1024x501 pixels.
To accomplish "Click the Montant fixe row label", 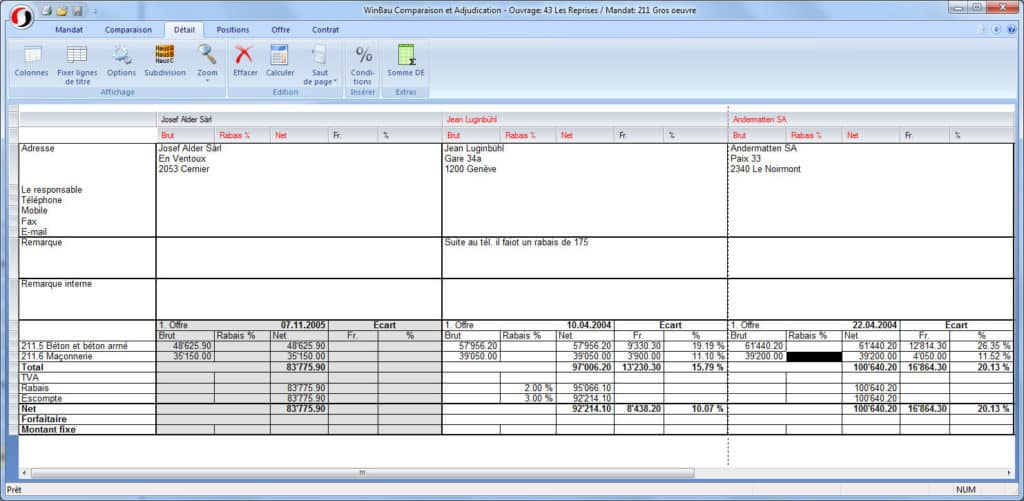I will (x=49, y=430).
